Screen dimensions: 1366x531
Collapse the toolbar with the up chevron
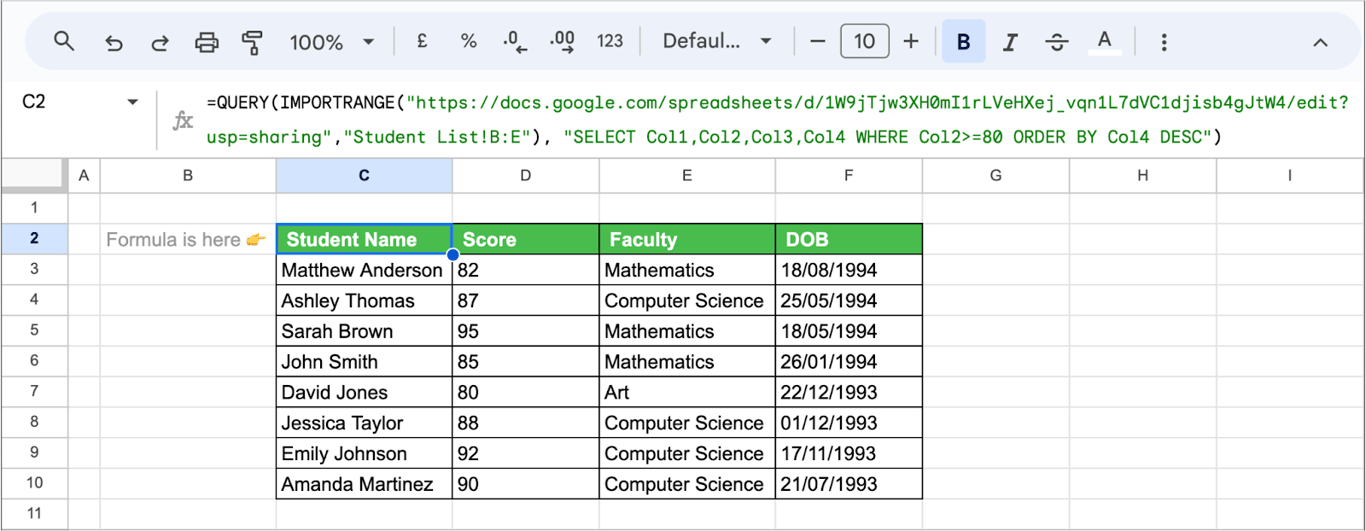coord(1320,42)
